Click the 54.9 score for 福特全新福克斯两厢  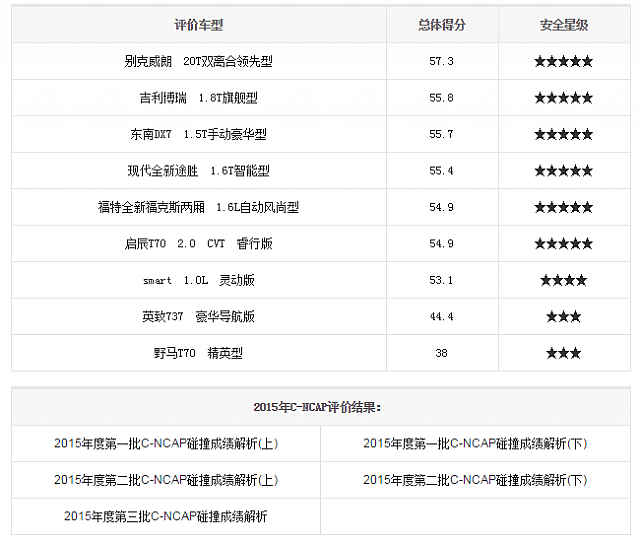[441, 207]
